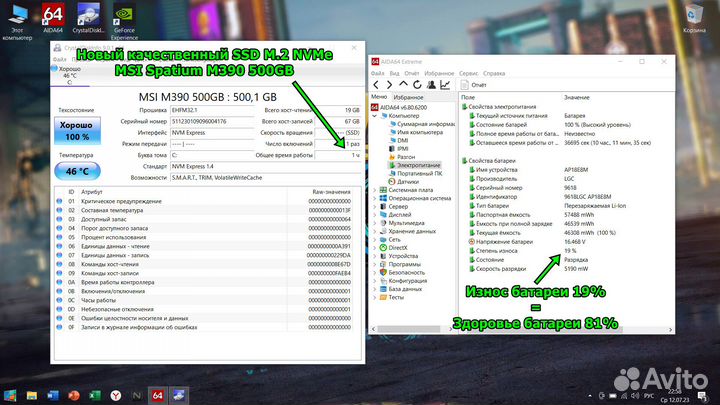The height and width of the screenshot is (405, 720).
Task: Expand the Сервер node
Action: pos(374,207)
